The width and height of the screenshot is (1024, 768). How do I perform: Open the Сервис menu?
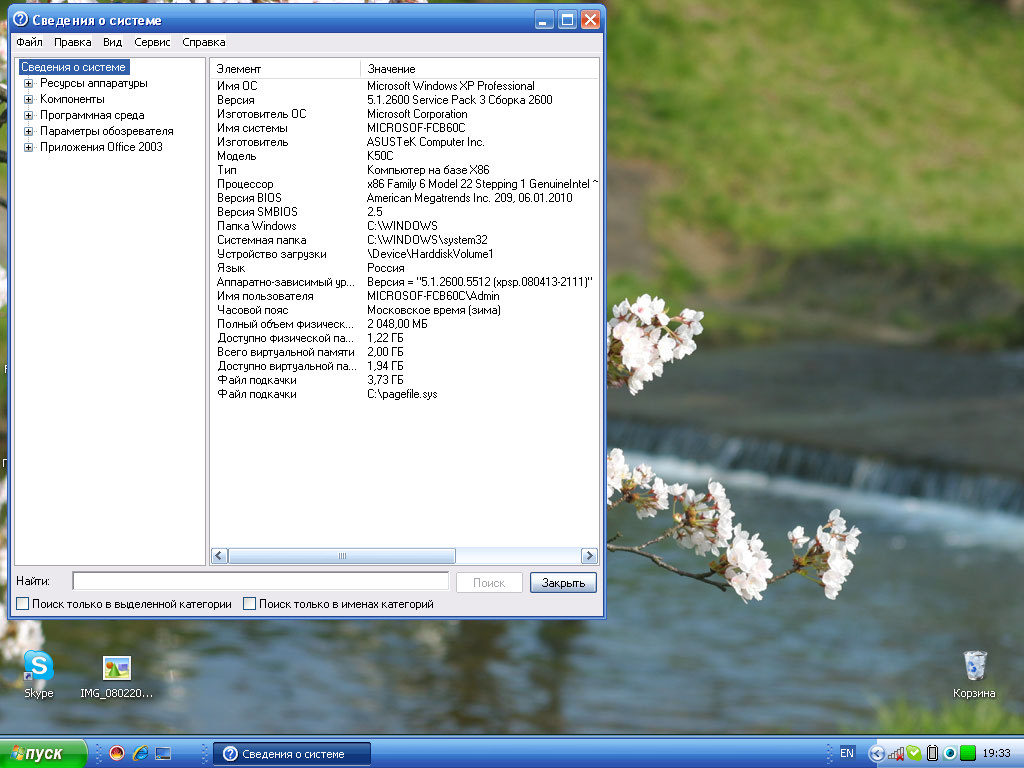pyautogui.click(x=152, y=42)
